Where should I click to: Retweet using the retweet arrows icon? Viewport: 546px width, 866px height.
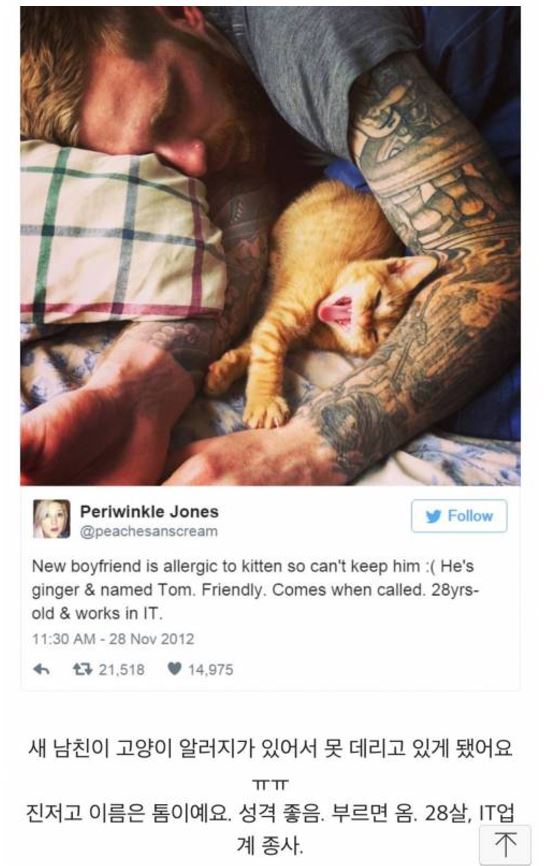(x=82, y=669)
